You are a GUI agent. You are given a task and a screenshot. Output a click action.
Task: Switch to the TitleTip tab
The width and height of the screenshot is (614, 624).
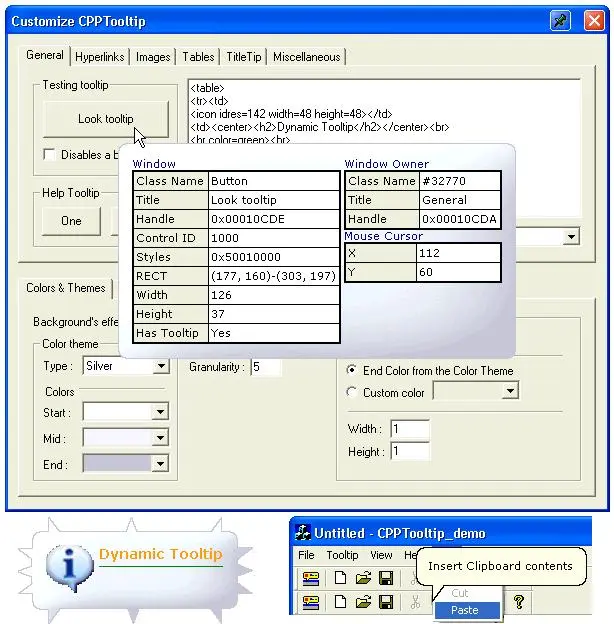coord(244,57)
